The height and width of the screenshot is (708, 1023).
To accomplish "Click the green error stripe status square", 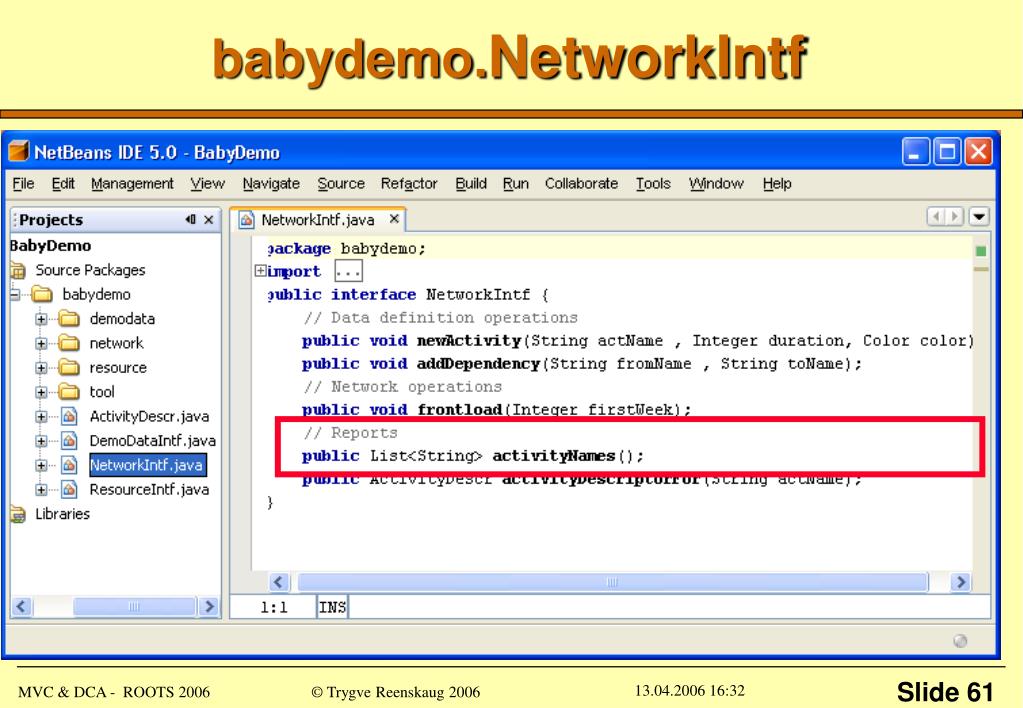I will 981,251.
